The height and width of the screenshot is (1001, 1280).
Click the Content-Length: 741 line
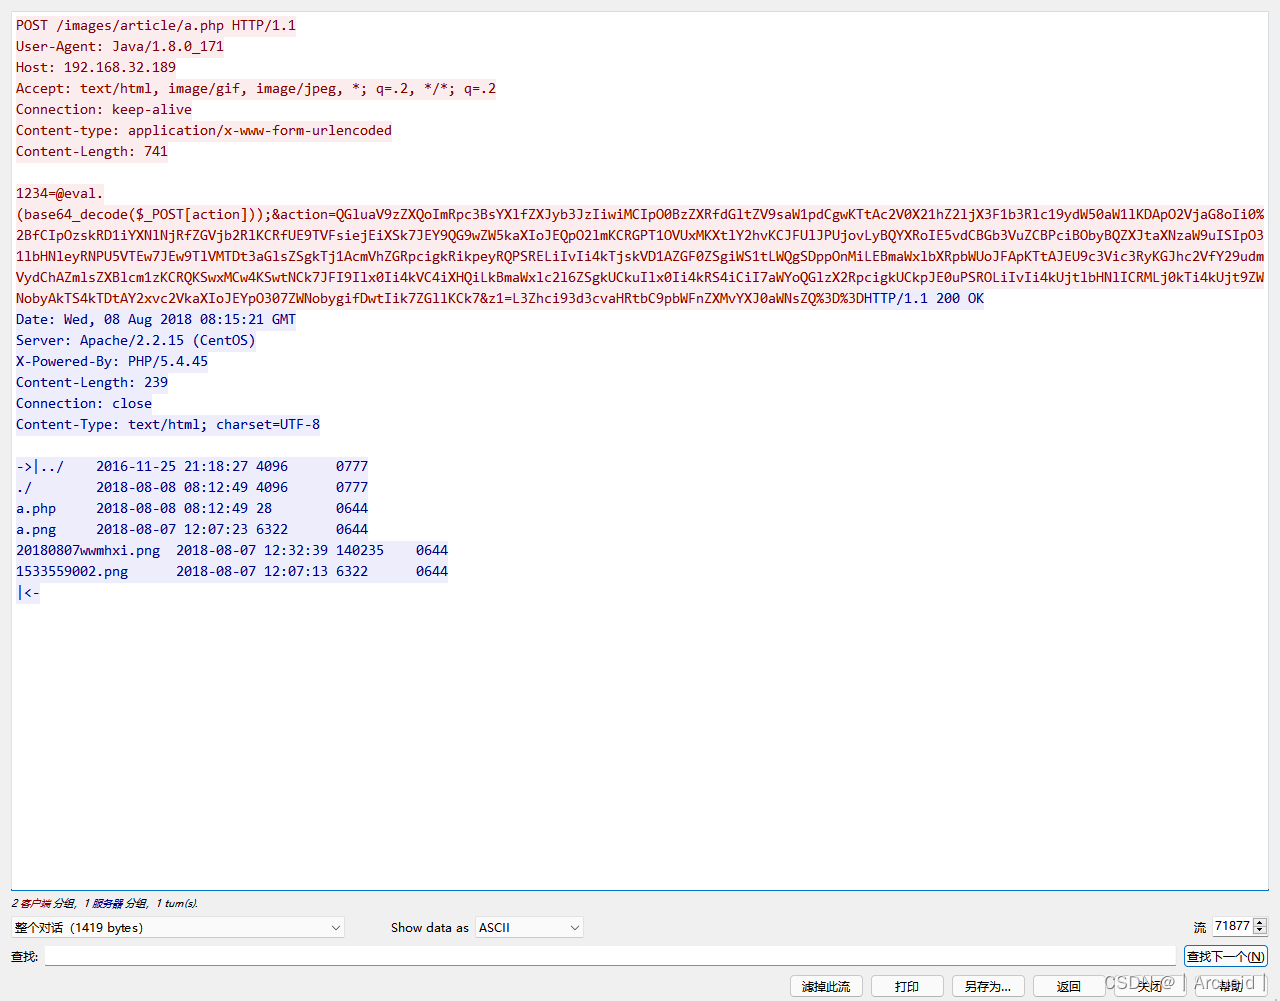(x=92, y=152)
